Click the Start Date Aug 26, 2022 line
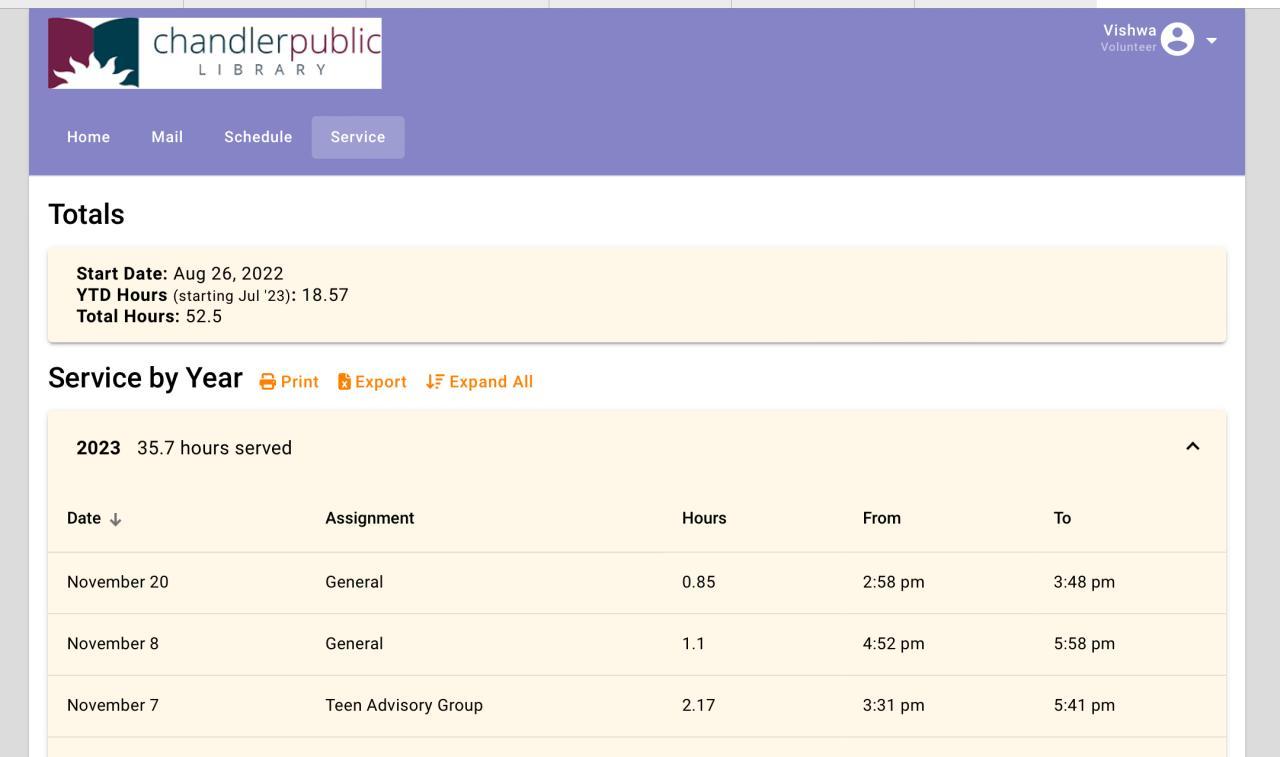Viewport: 1280px width, 757px height. pos(180,274)
